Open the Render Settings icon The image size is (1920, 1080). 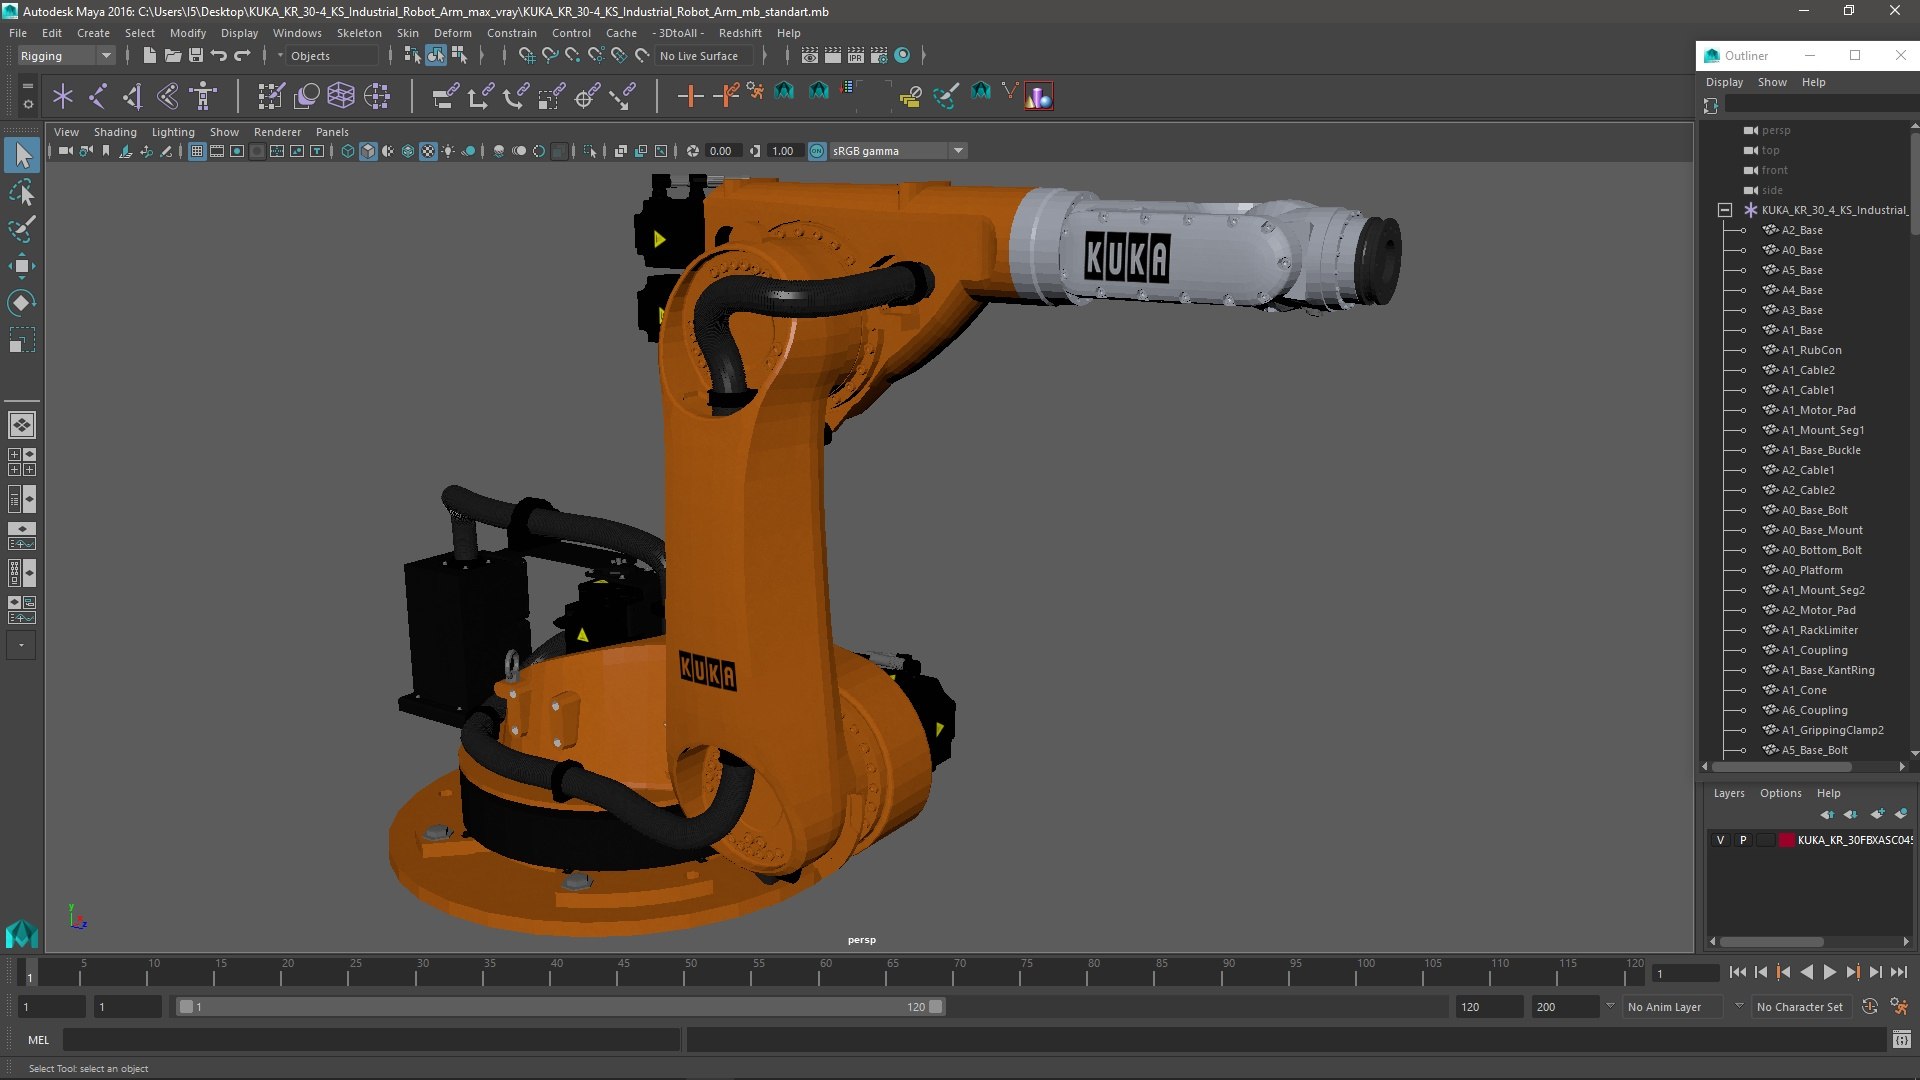(878, 56)
